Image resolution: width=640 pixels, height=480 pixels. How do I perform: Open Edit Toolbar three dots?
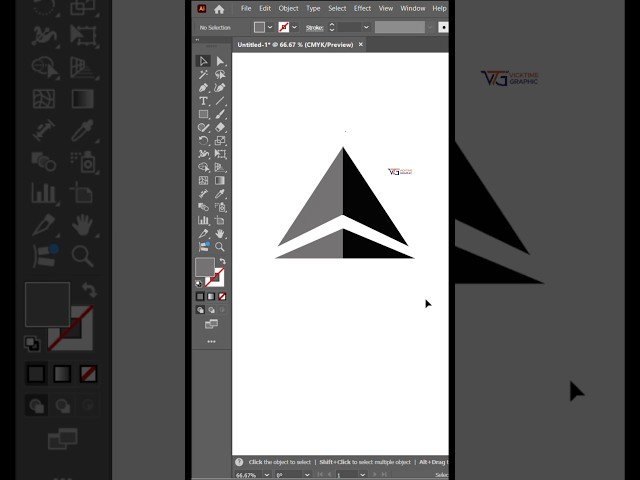coord(211,341)
